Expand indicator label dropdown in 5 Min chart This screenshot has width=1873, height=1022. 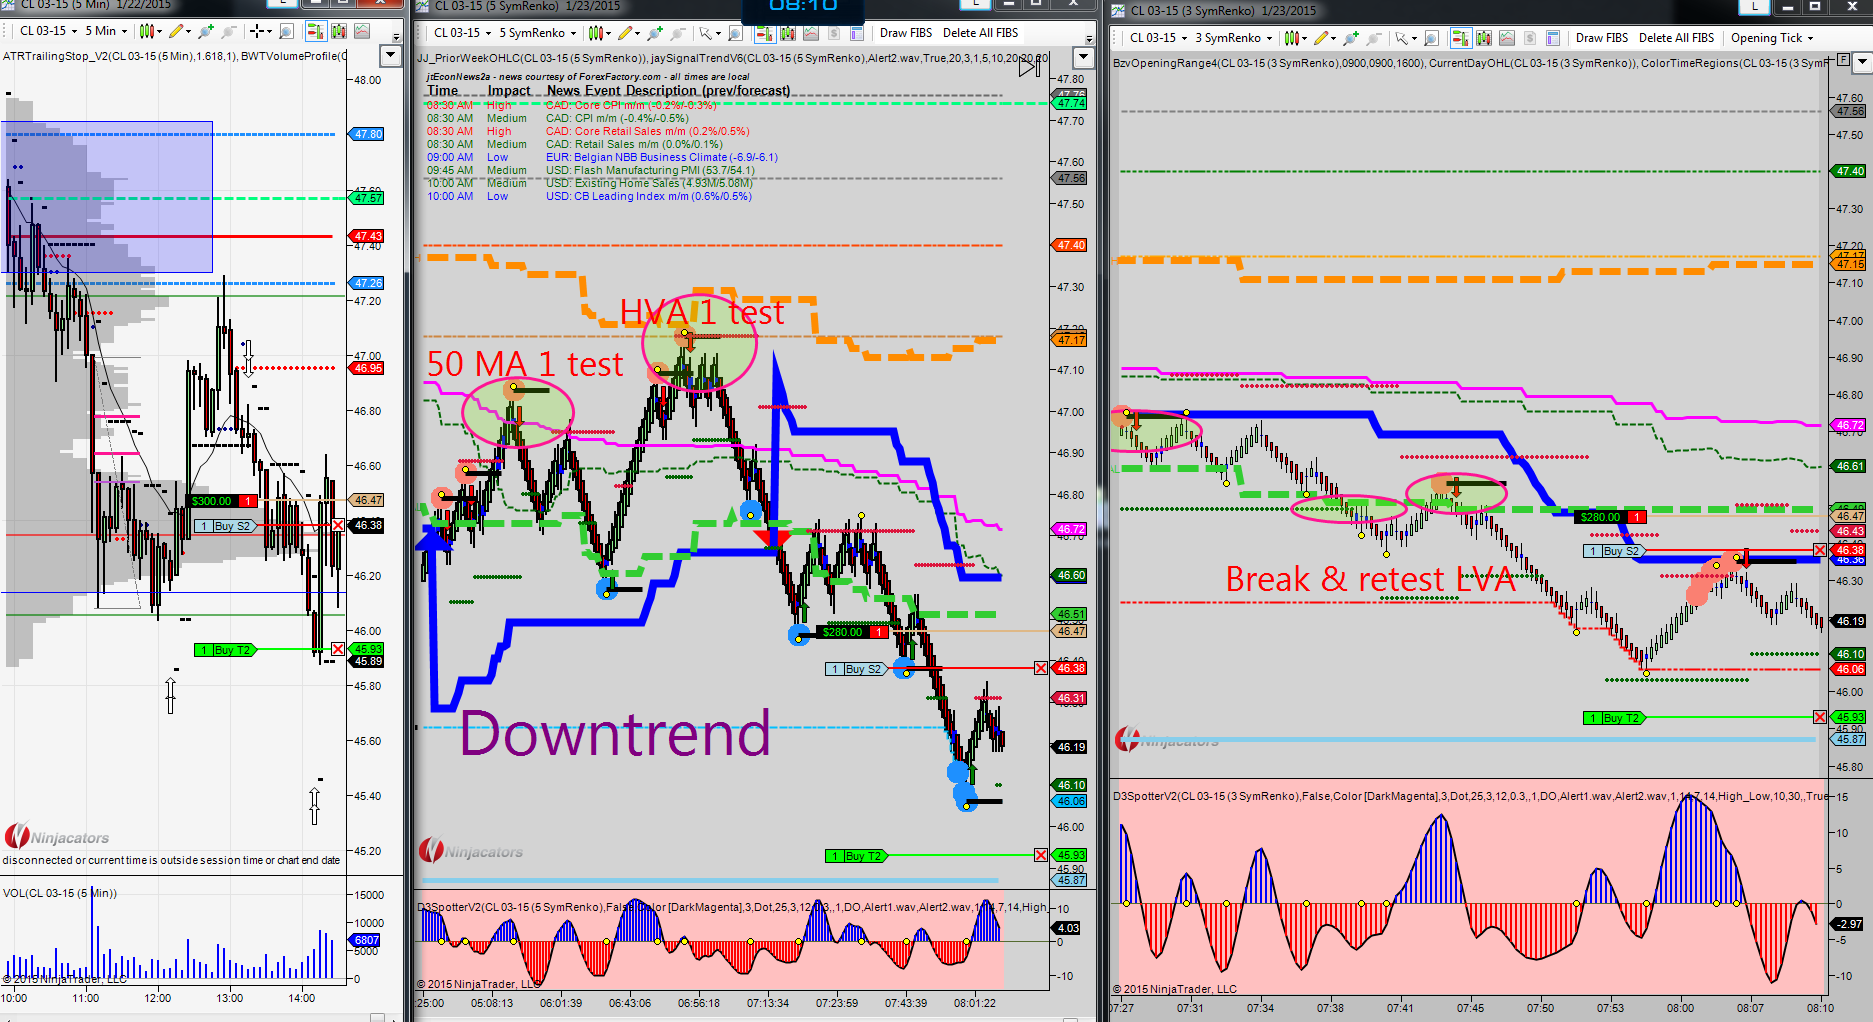click(391, 57)
